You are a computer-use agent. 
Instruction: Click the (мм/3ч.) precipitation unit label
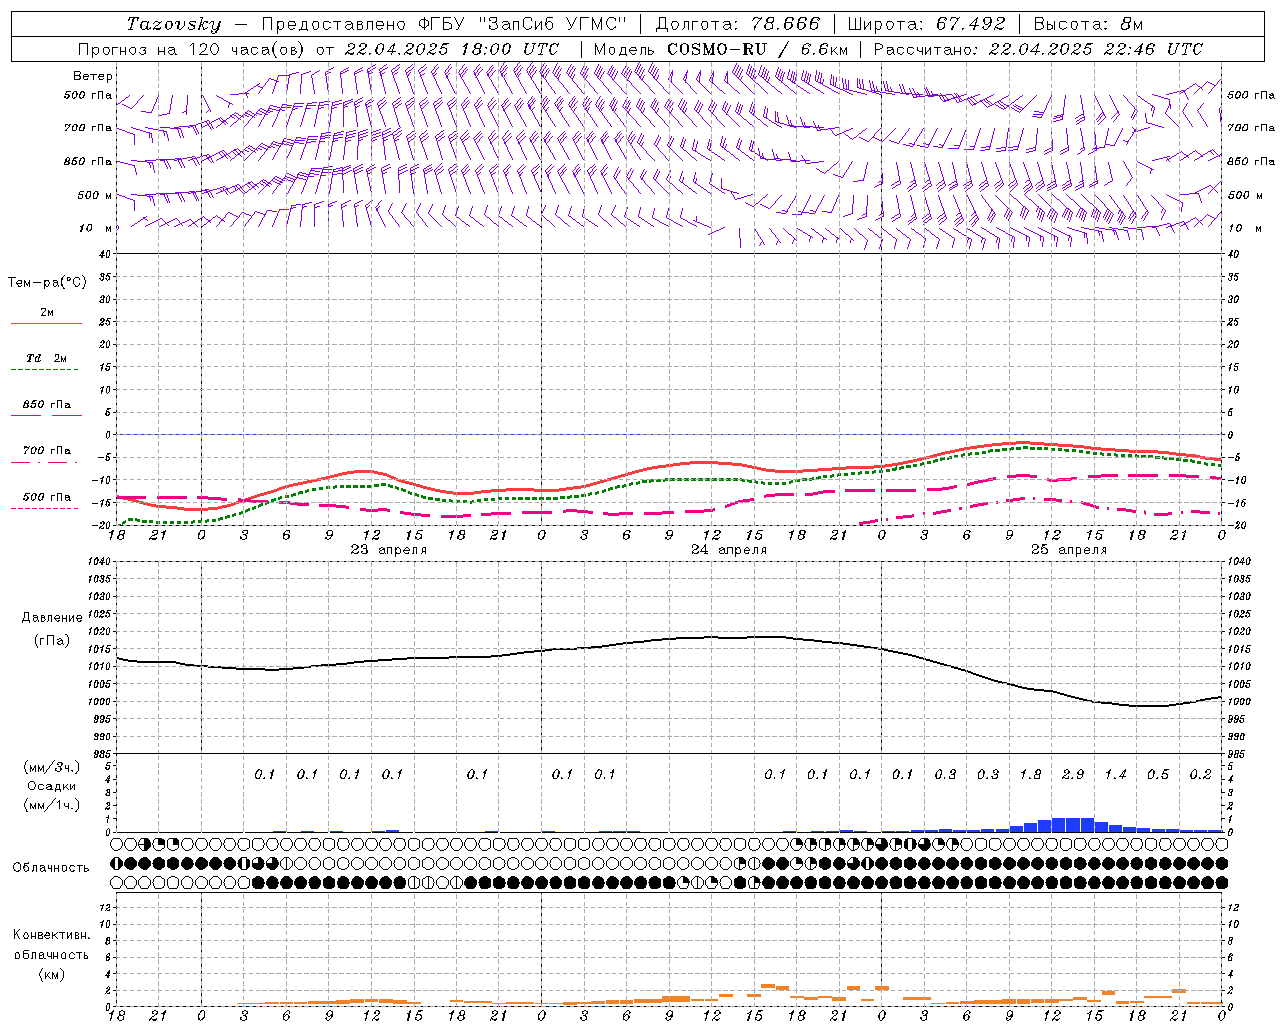point(51,767)
